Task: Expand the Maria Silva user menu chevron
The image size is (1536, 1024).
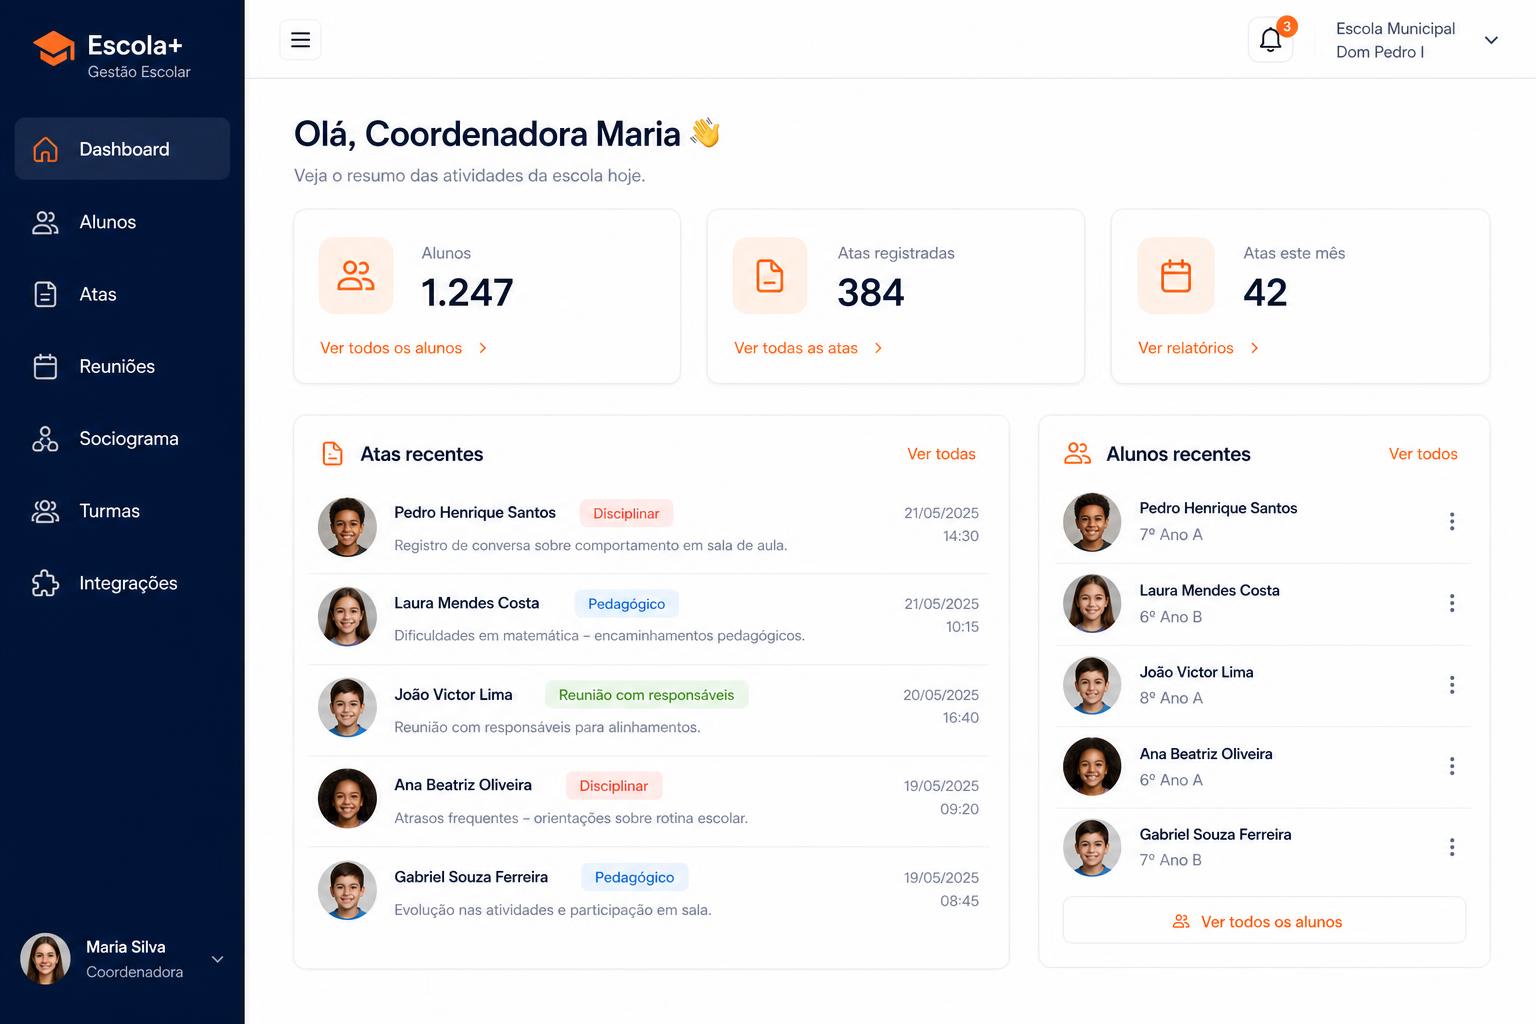Action: click(x=217, y=960)
